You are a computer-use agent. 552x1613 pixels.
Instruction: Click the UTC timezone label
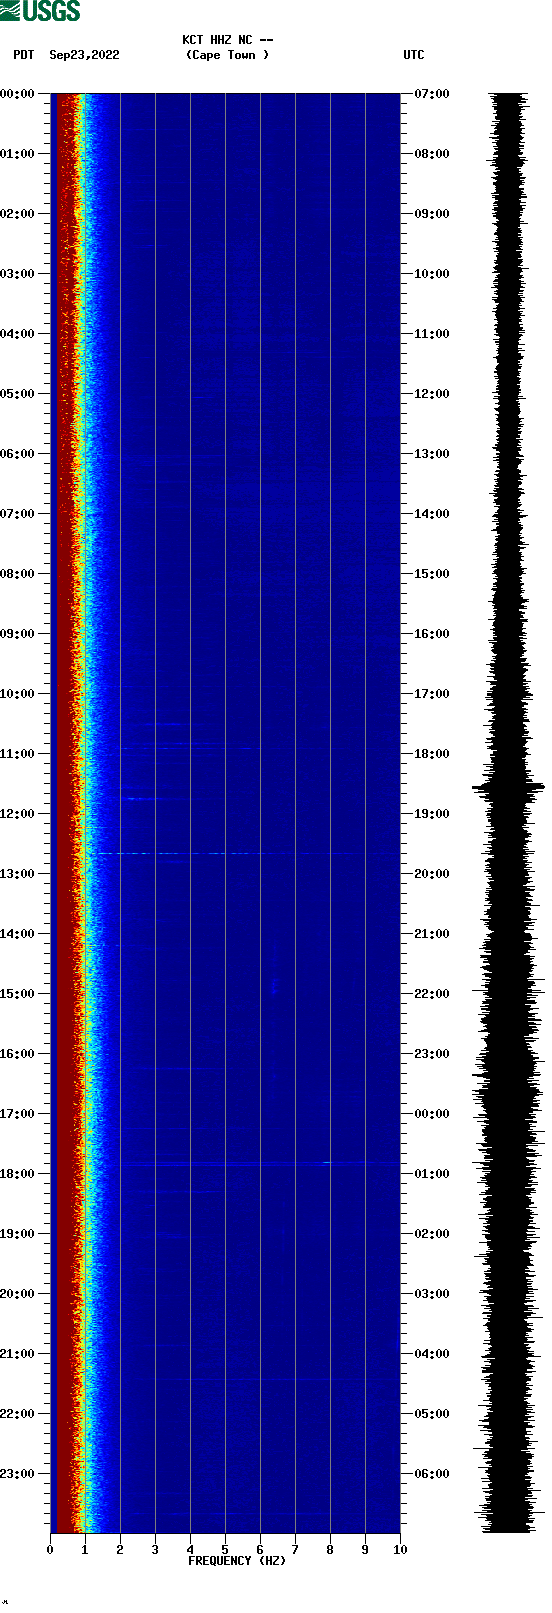pyautogui.click(x=414, y=55)
